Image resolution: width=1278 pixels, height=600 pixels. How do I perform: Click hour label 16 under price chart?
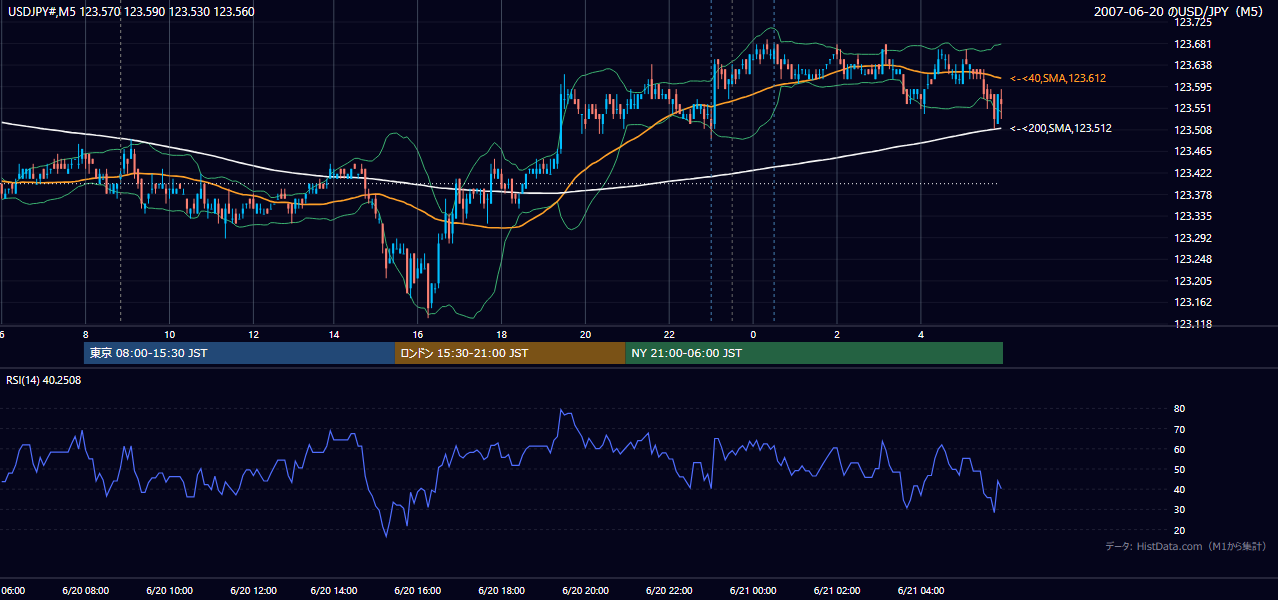[418, 334]
